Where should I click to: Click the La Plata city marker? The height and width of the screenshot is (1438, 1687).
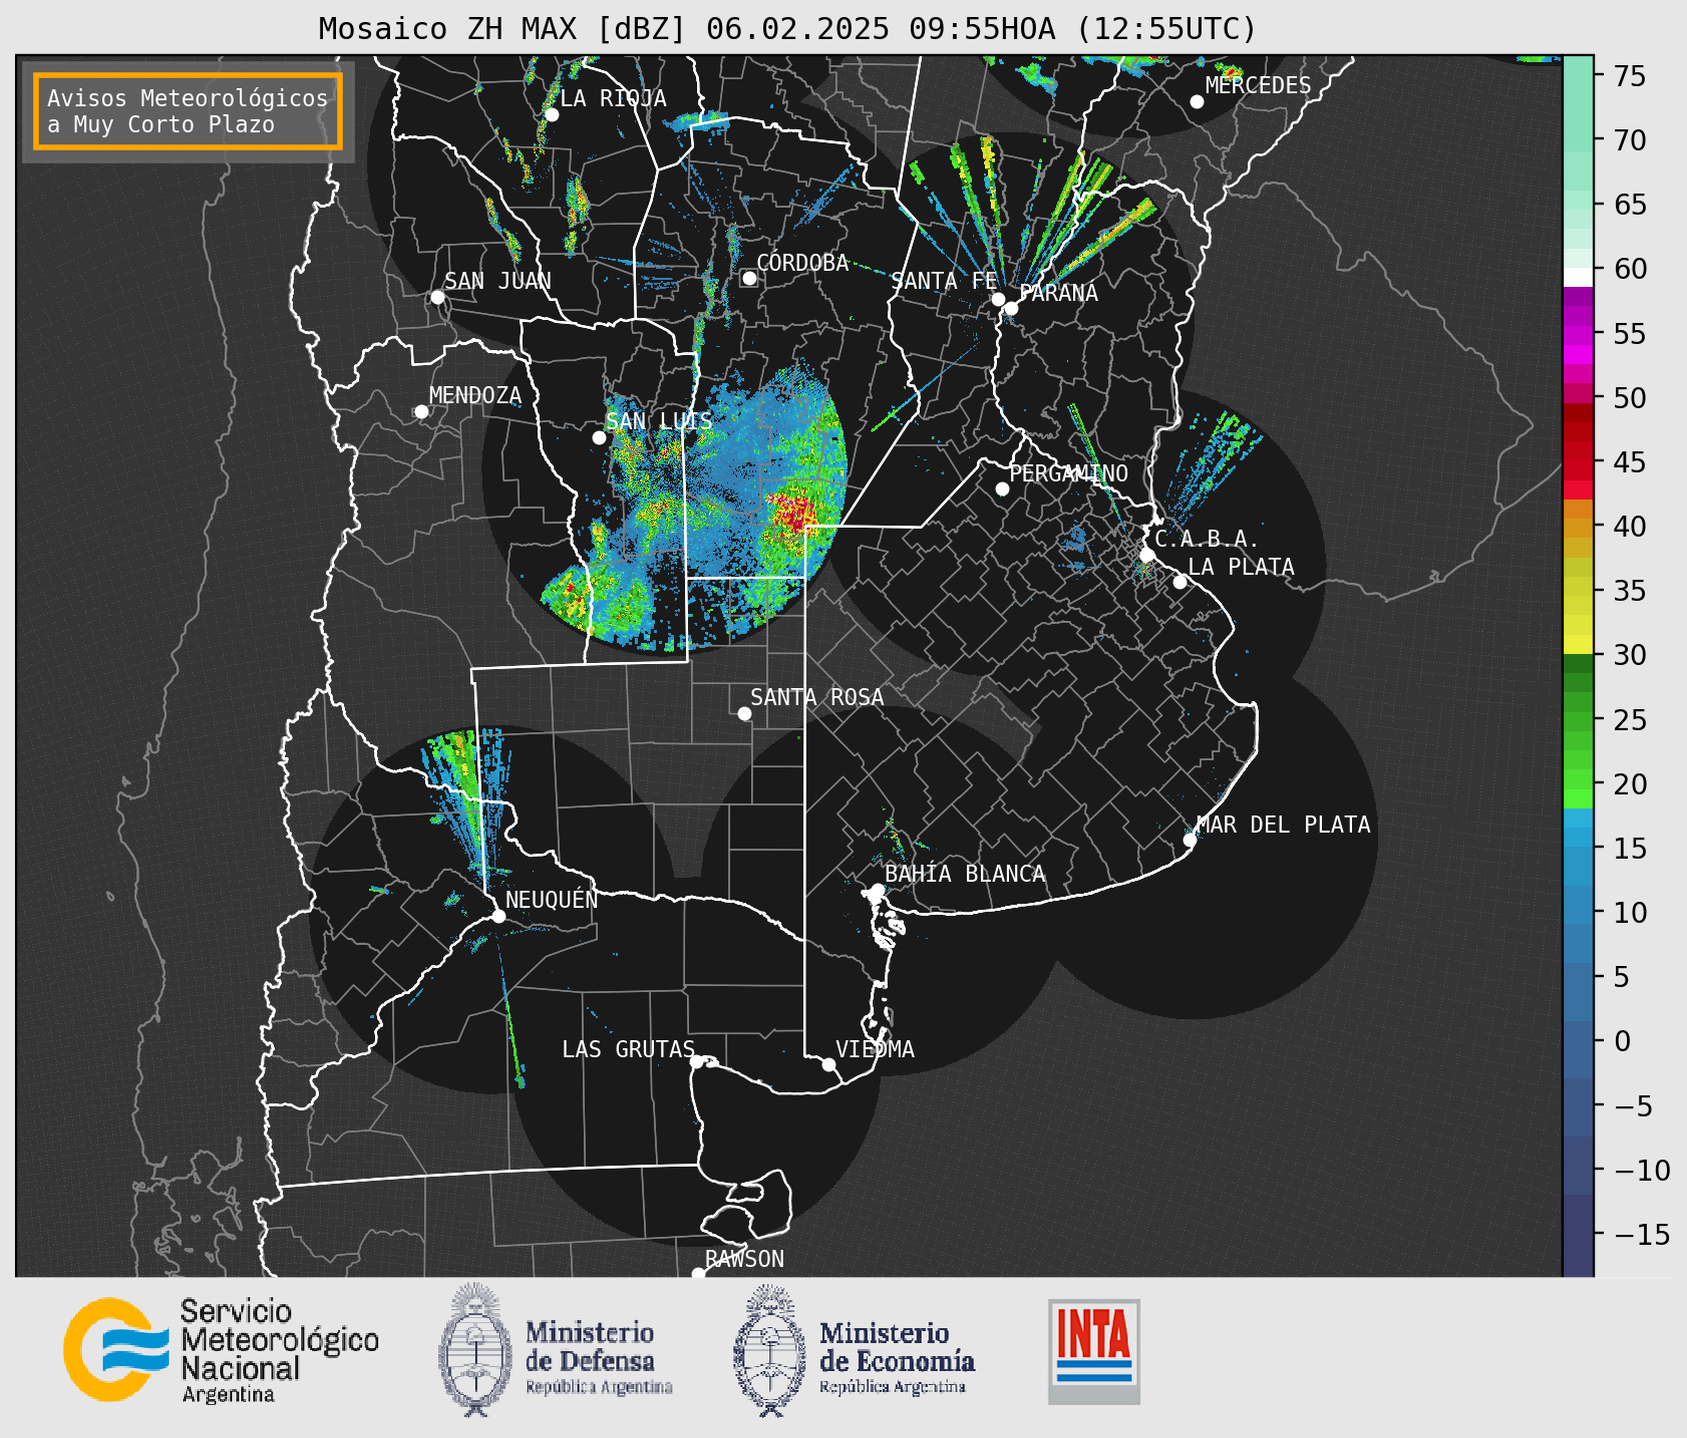[x=1180, y=582]
